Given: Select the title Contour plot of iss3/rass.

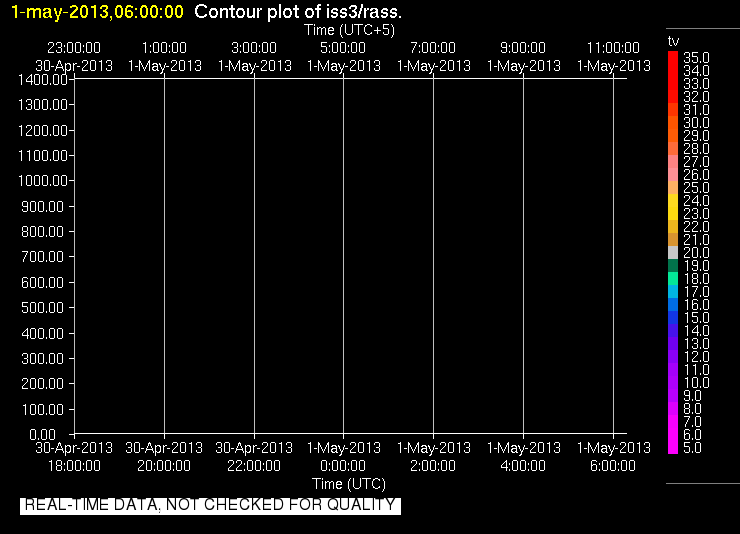Looking at the screenshot, I should [298, 12].
